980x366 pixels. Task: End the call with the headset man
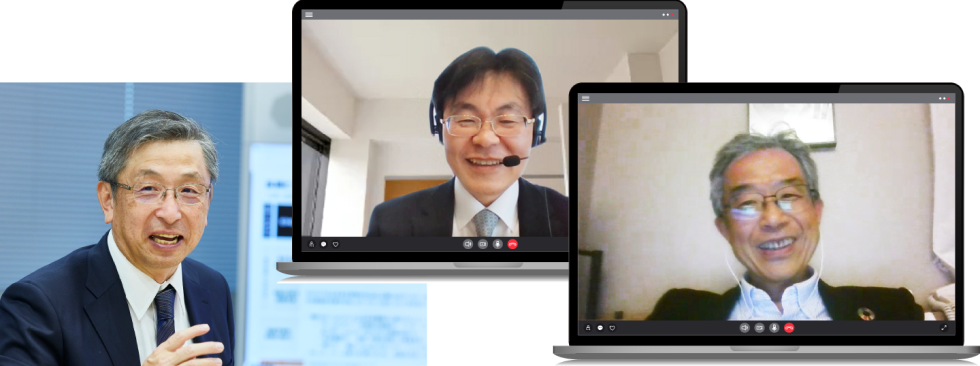[x=513, y=244]
